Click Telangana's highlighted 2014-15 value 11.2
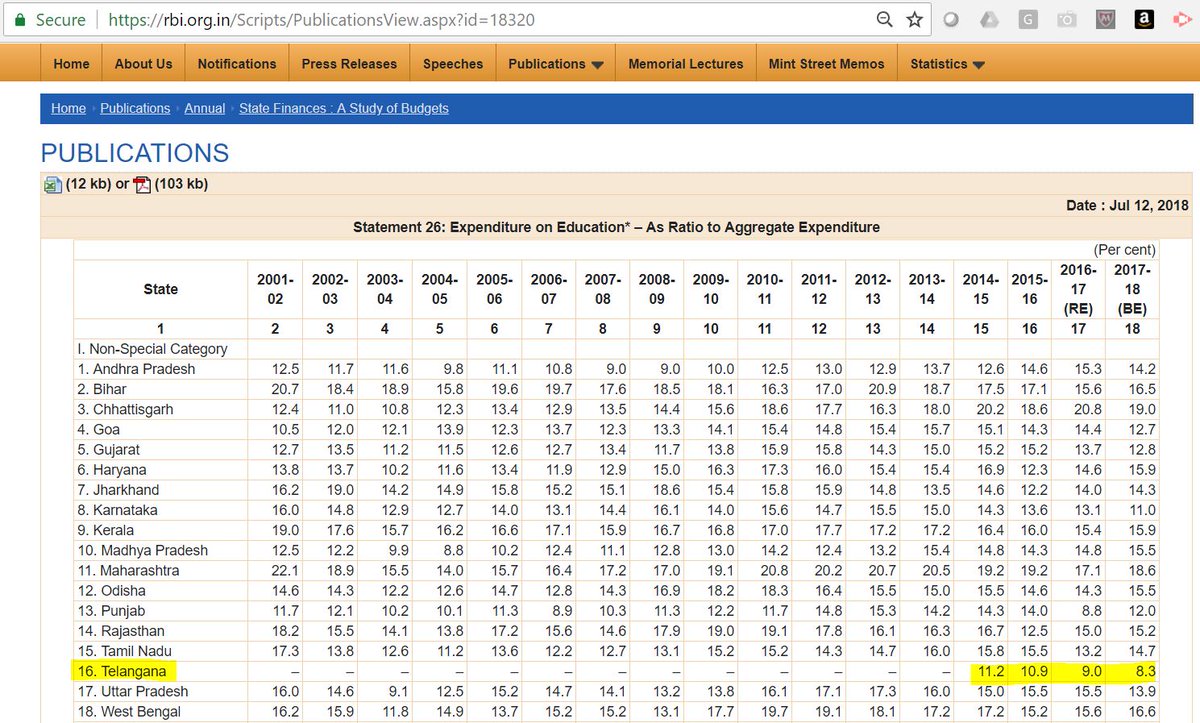 coord(991,671)
